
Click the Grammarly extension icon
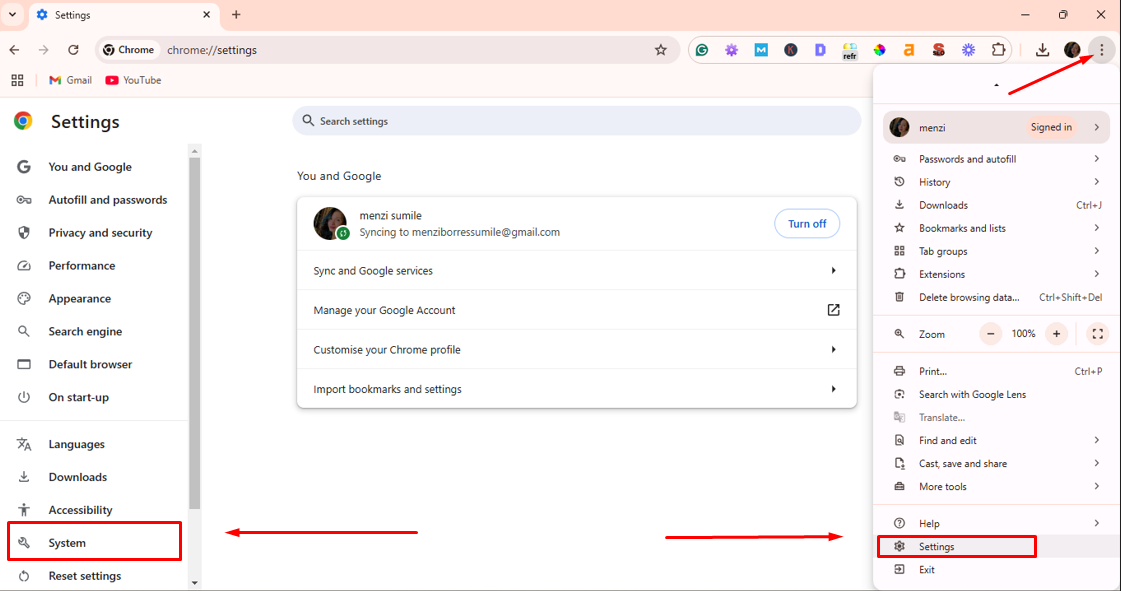click(x=702, y=50)
